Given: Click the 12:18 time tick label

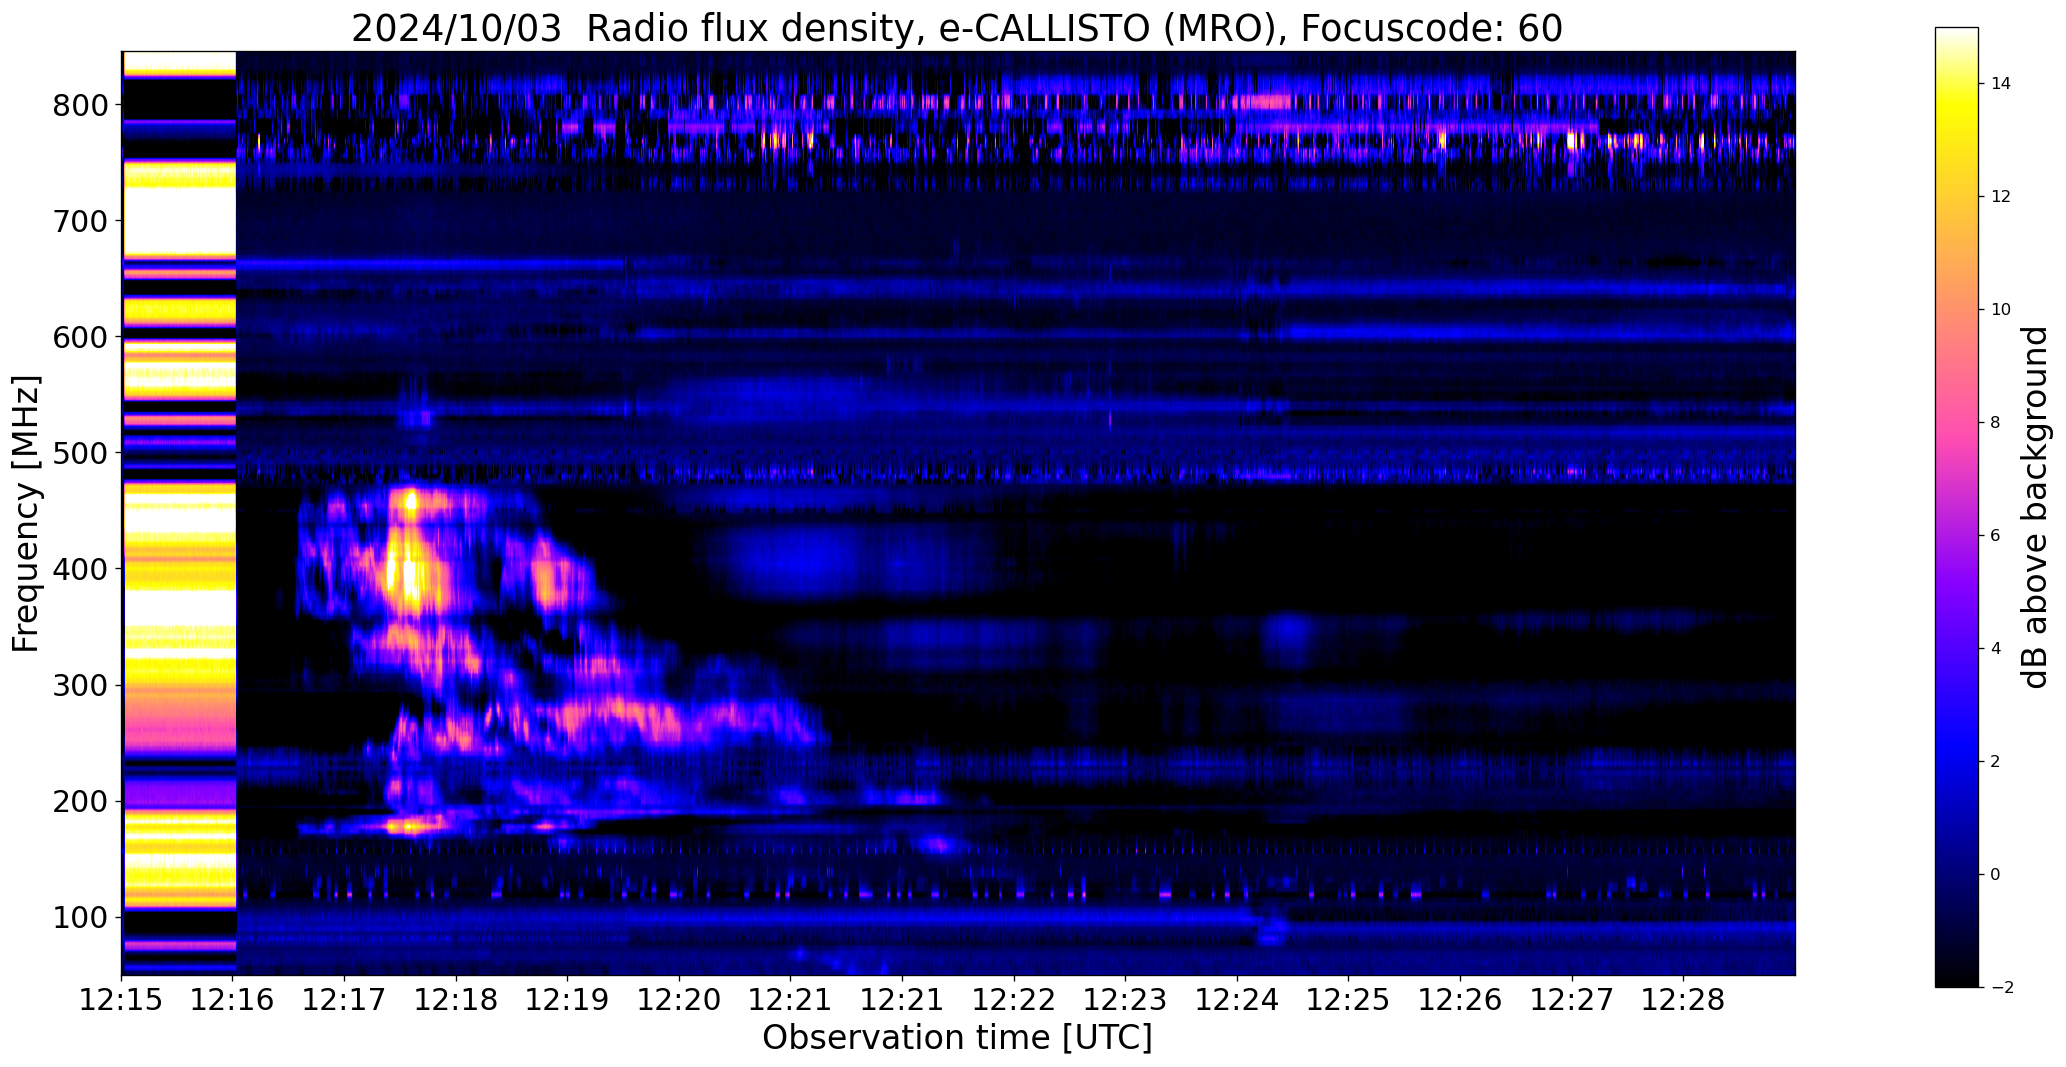Looking at the screenshot, I should [x=457, y=999].
